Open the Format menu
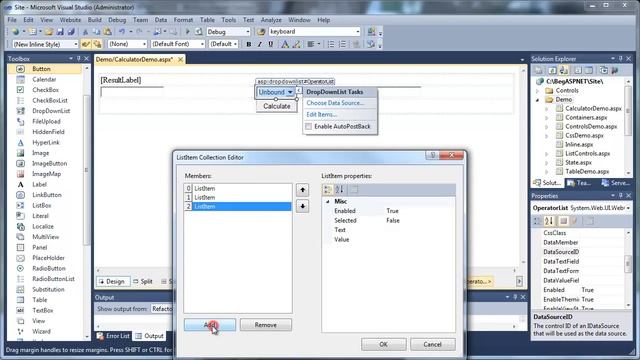 183,20
